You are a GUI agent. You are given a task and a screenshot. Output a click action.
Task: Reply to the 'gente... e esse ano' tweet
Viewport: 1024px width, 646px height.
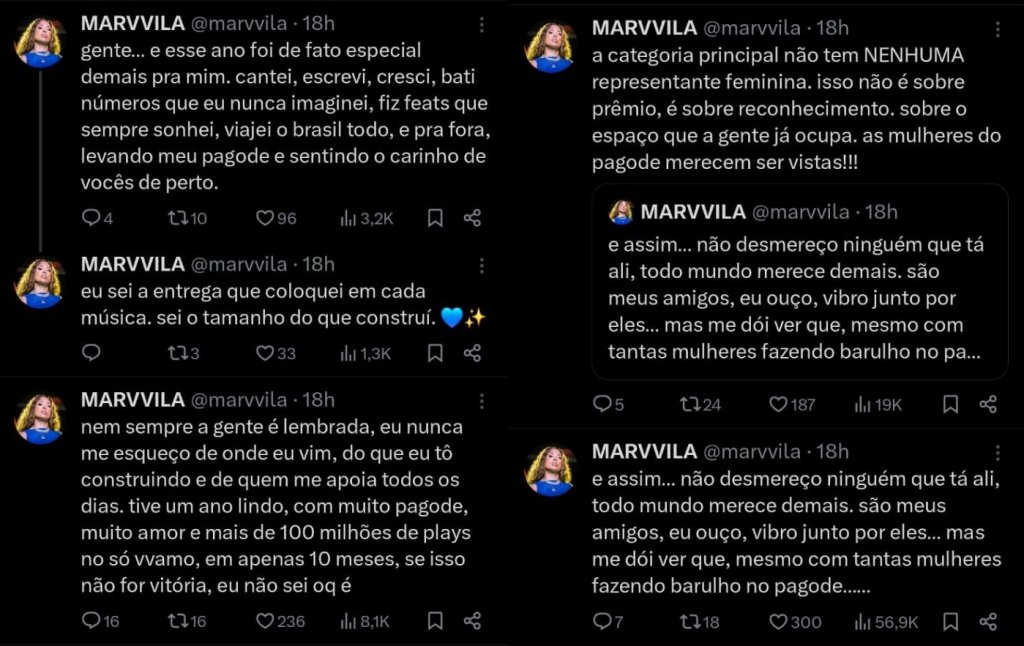[91, 218]
